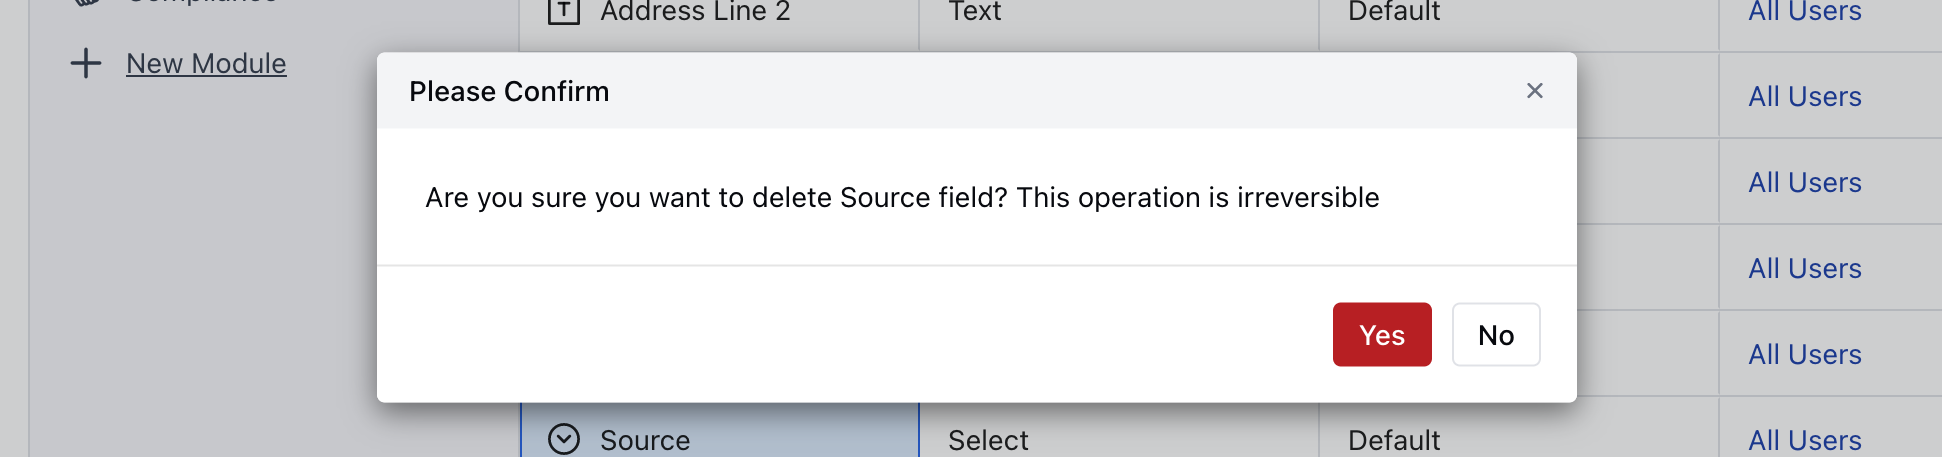Close the Please Confirm dialog via X
Screen dimensions: 1942x457
pos(1534,91)
